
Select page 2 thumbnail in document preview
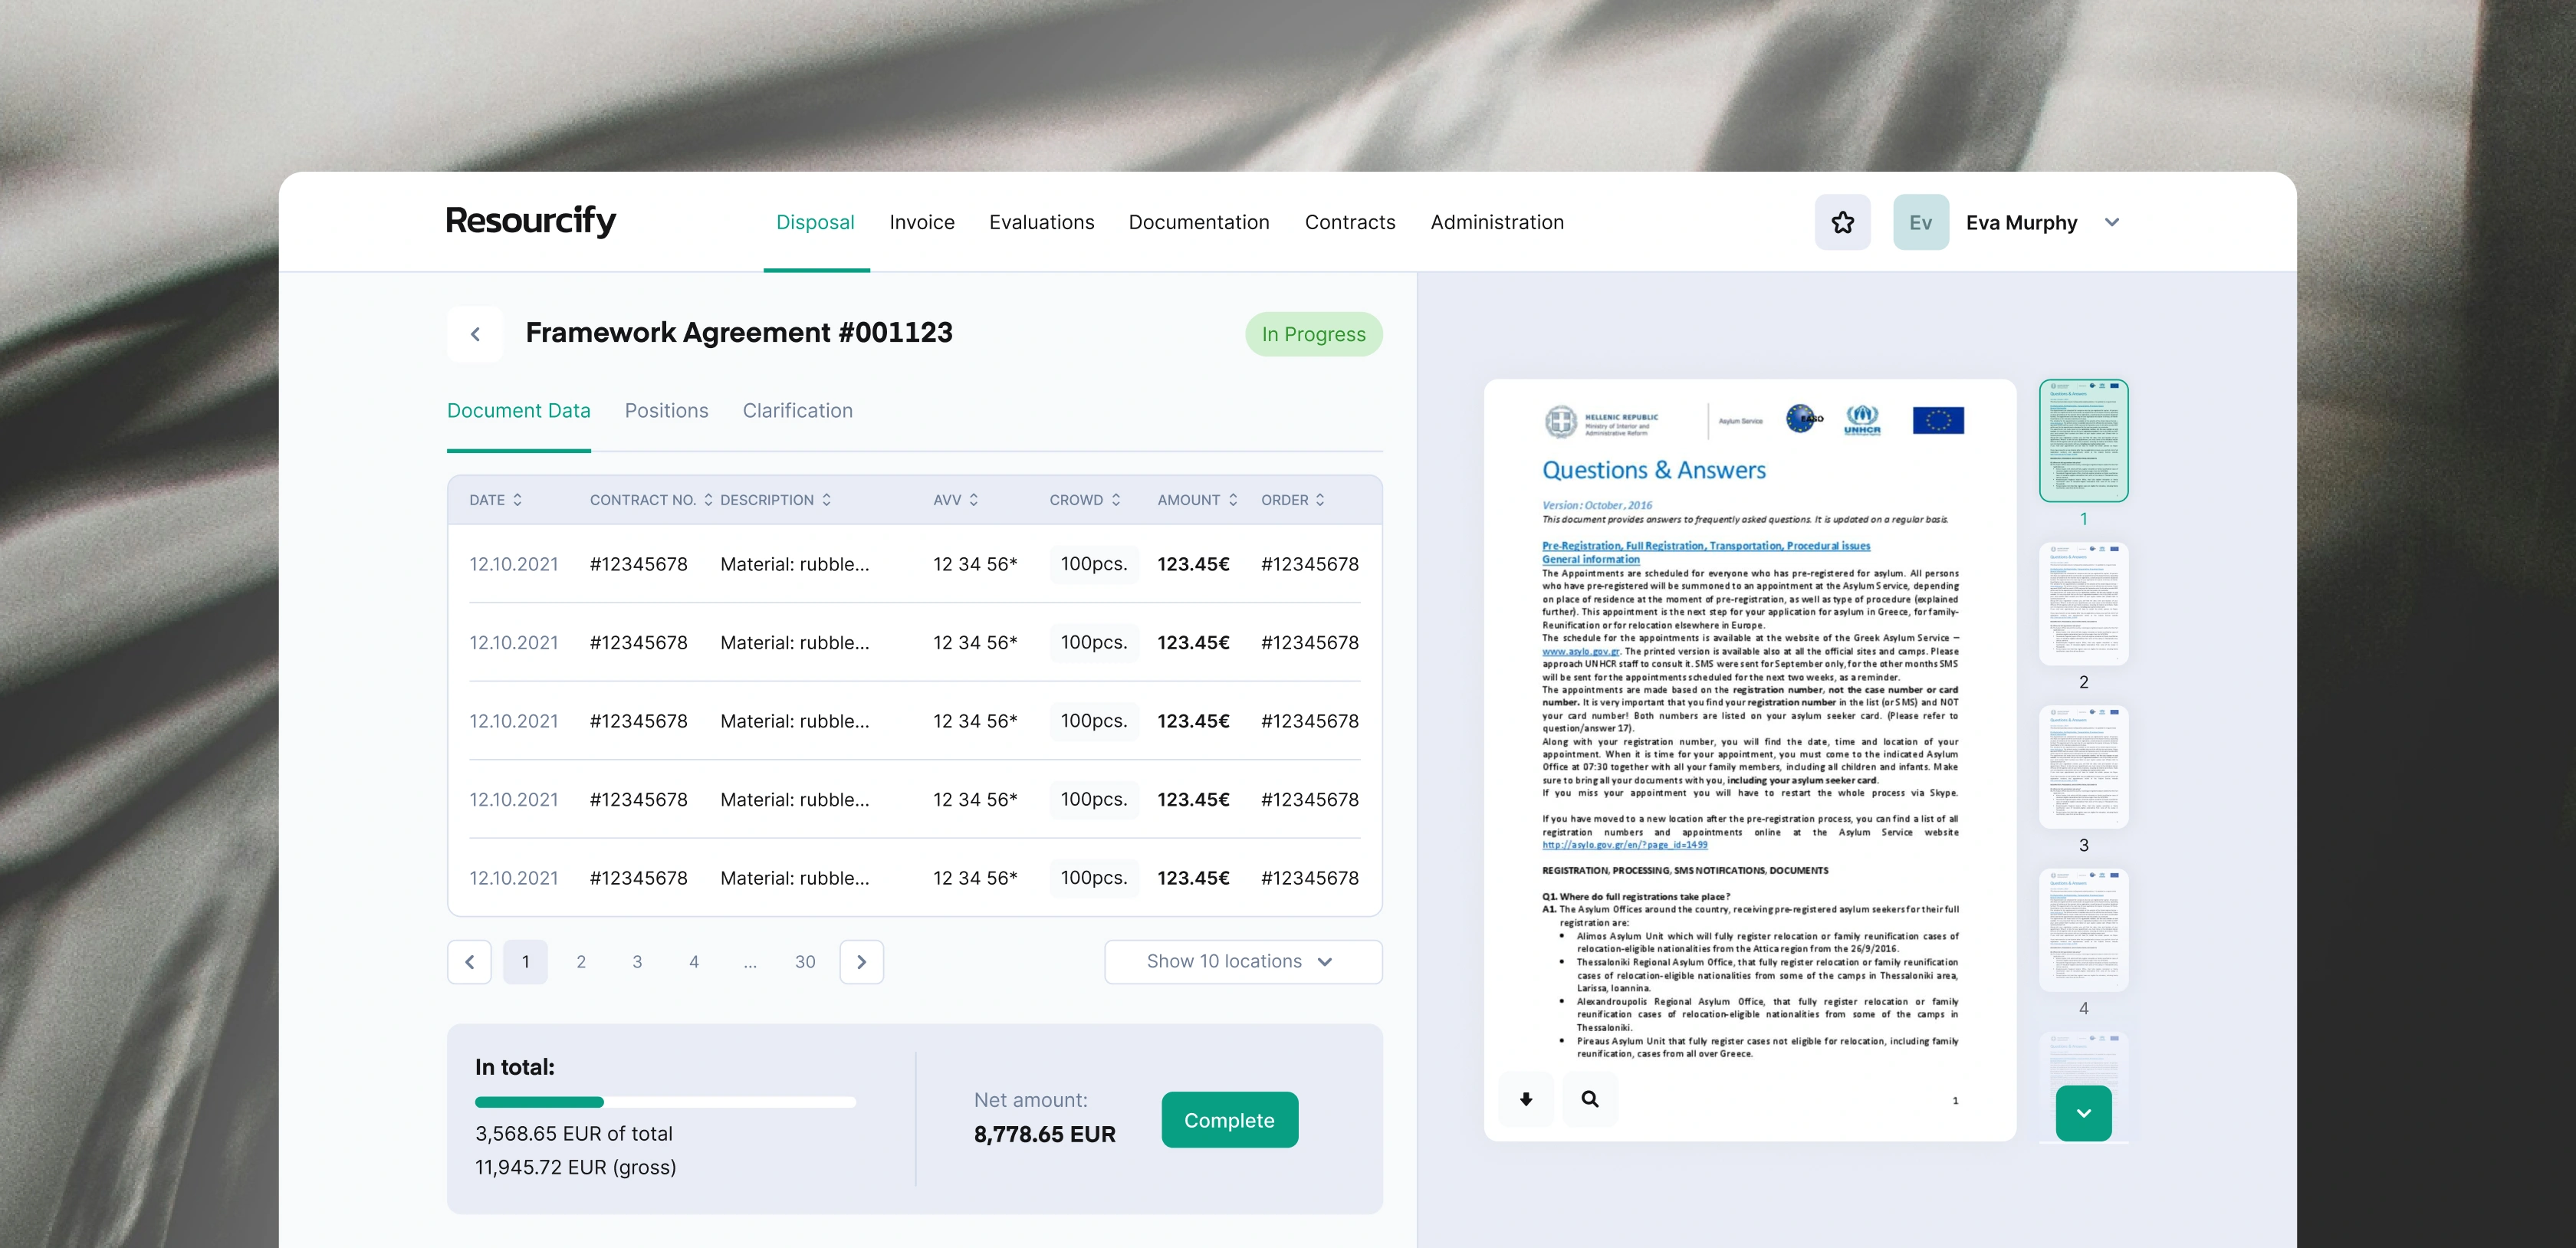click(x=2084, y=603)
